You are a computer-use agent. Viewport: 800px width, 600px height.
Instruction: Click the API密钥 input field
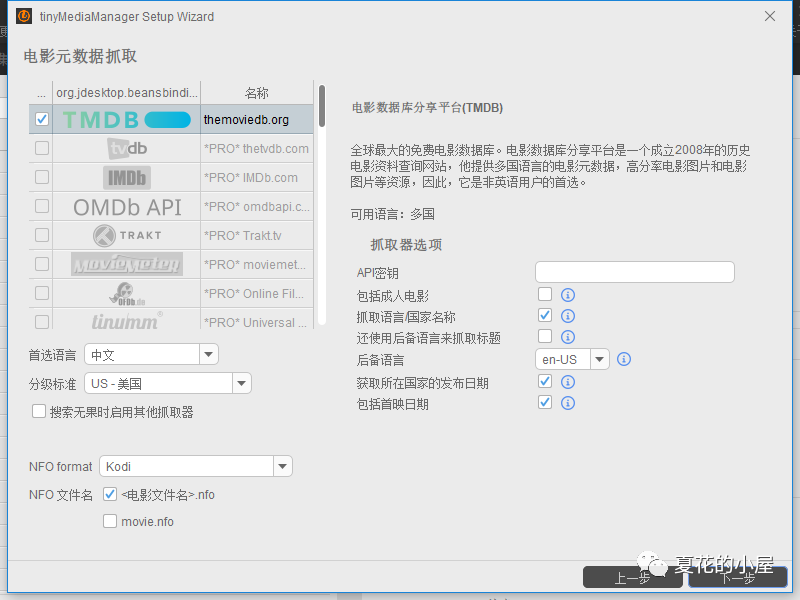point(634,272)
